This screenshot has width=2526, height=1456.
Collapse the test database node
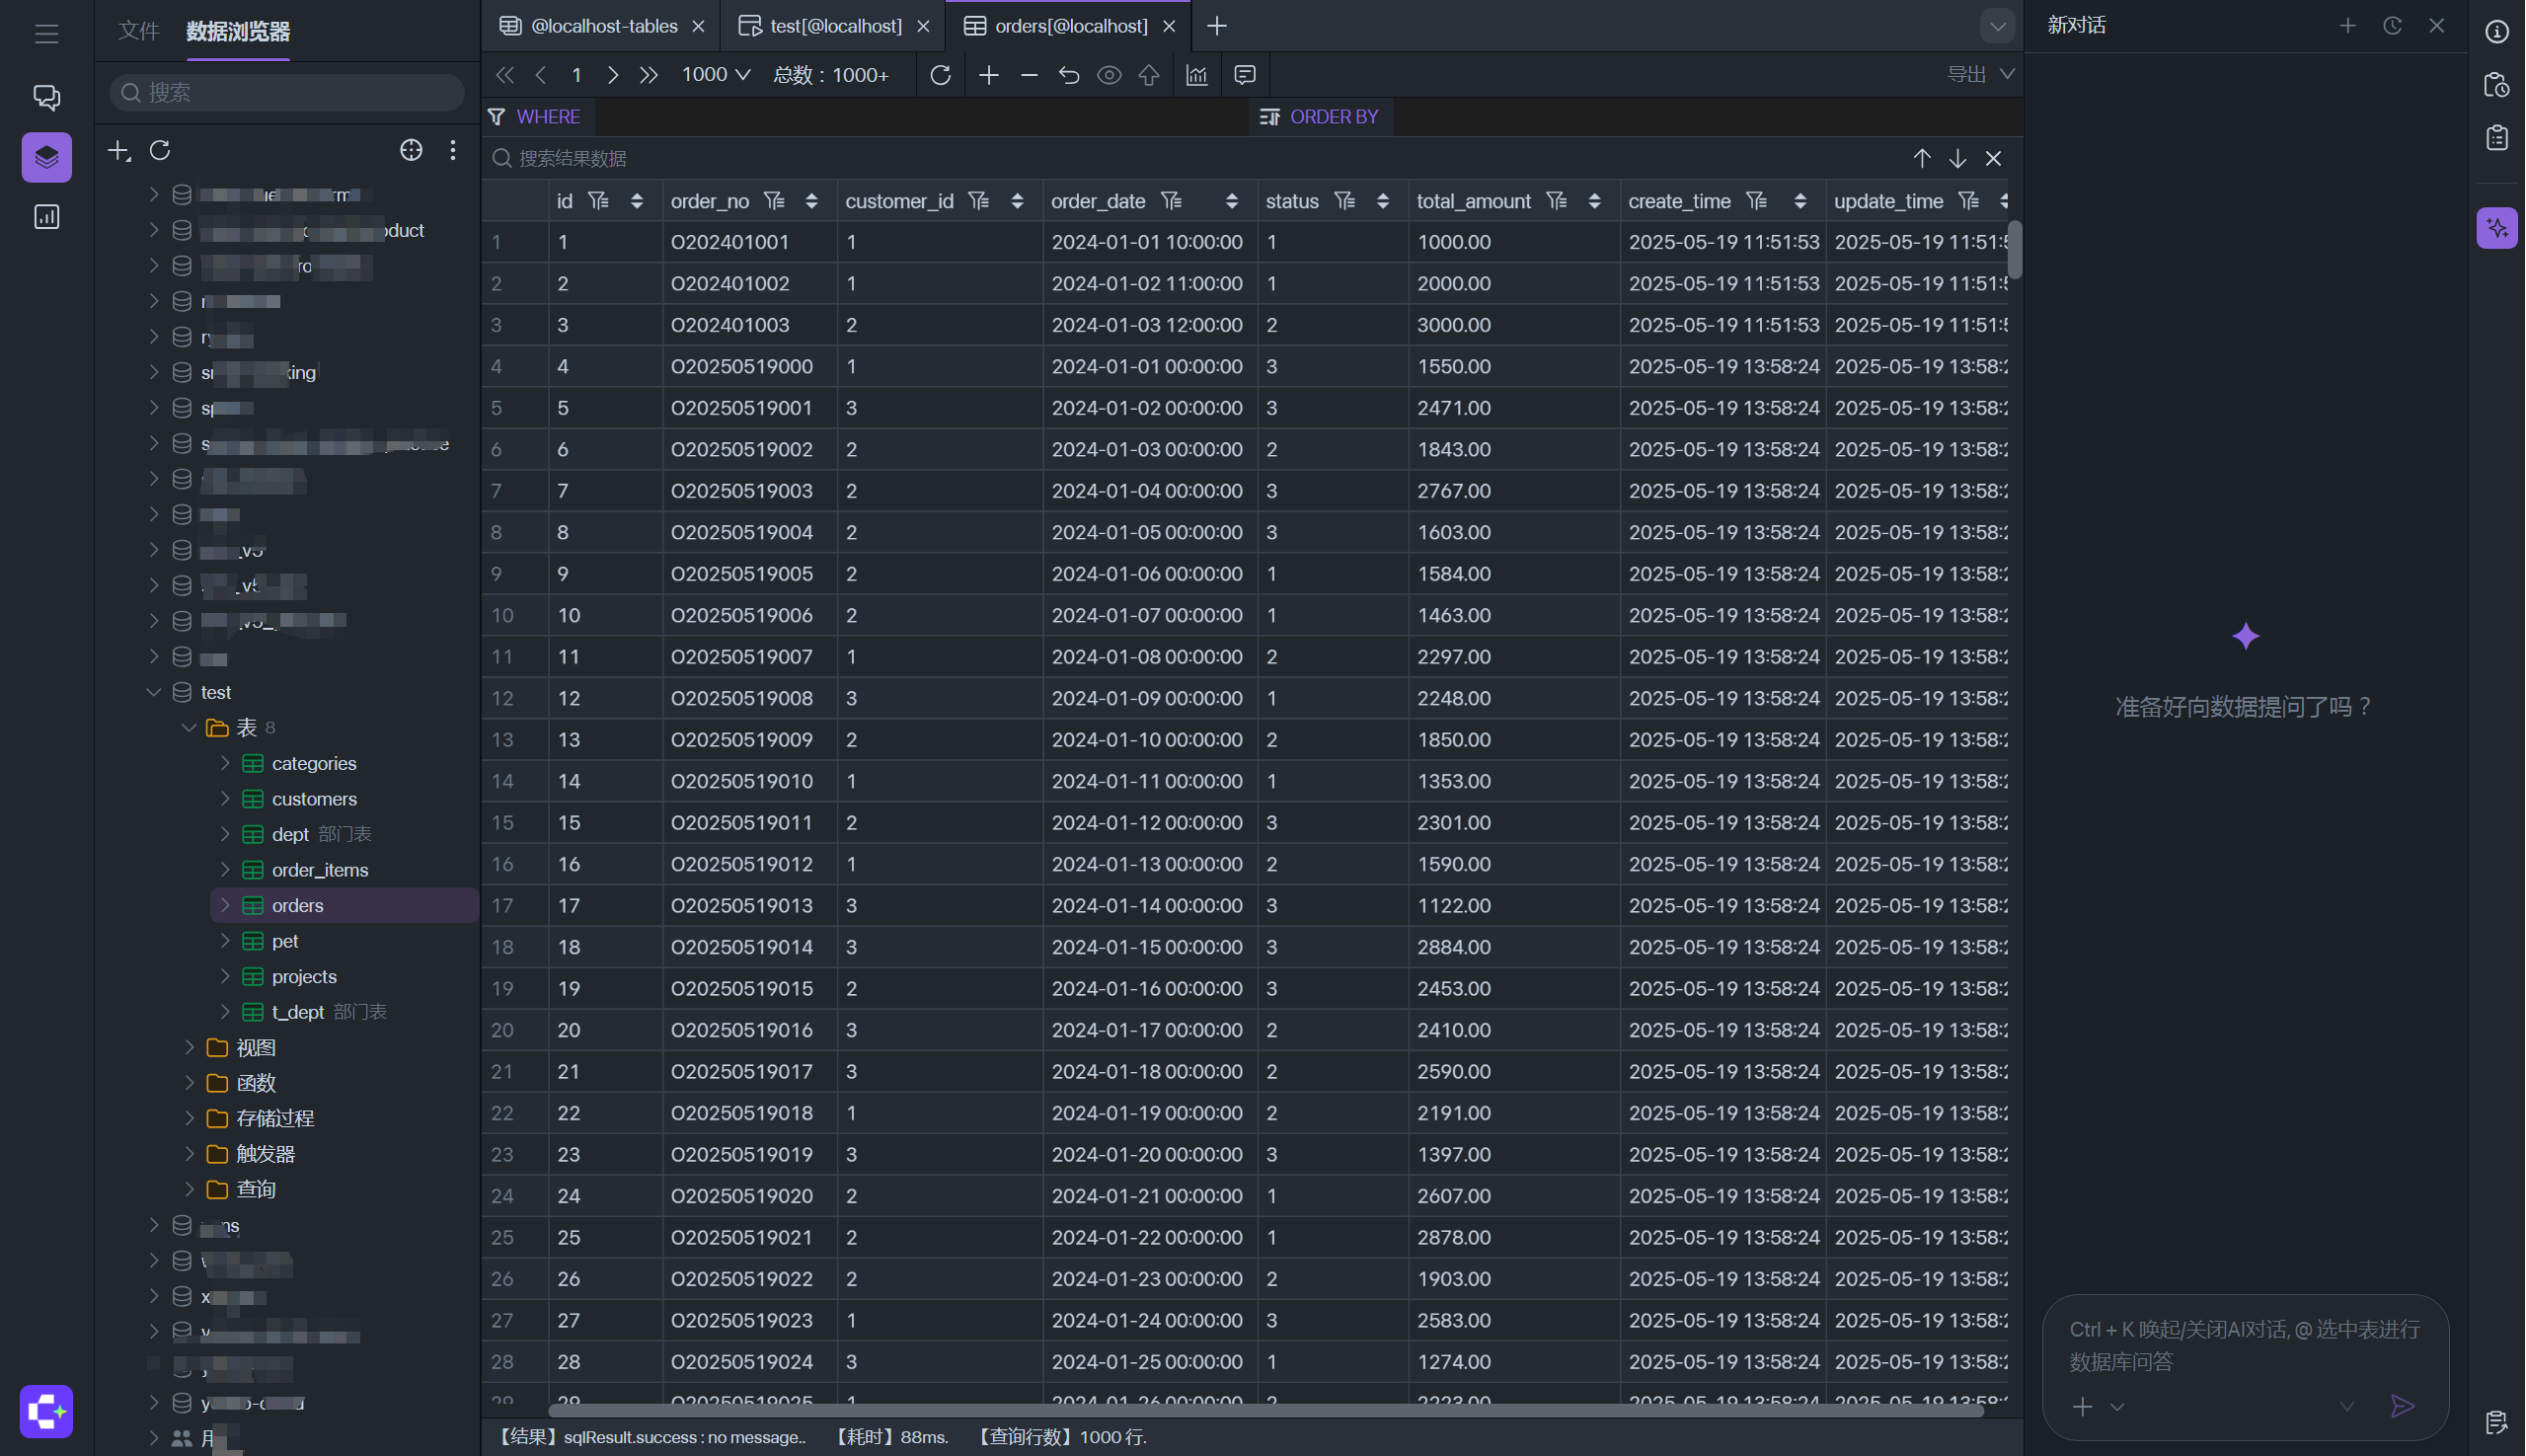tap(154, 692)
